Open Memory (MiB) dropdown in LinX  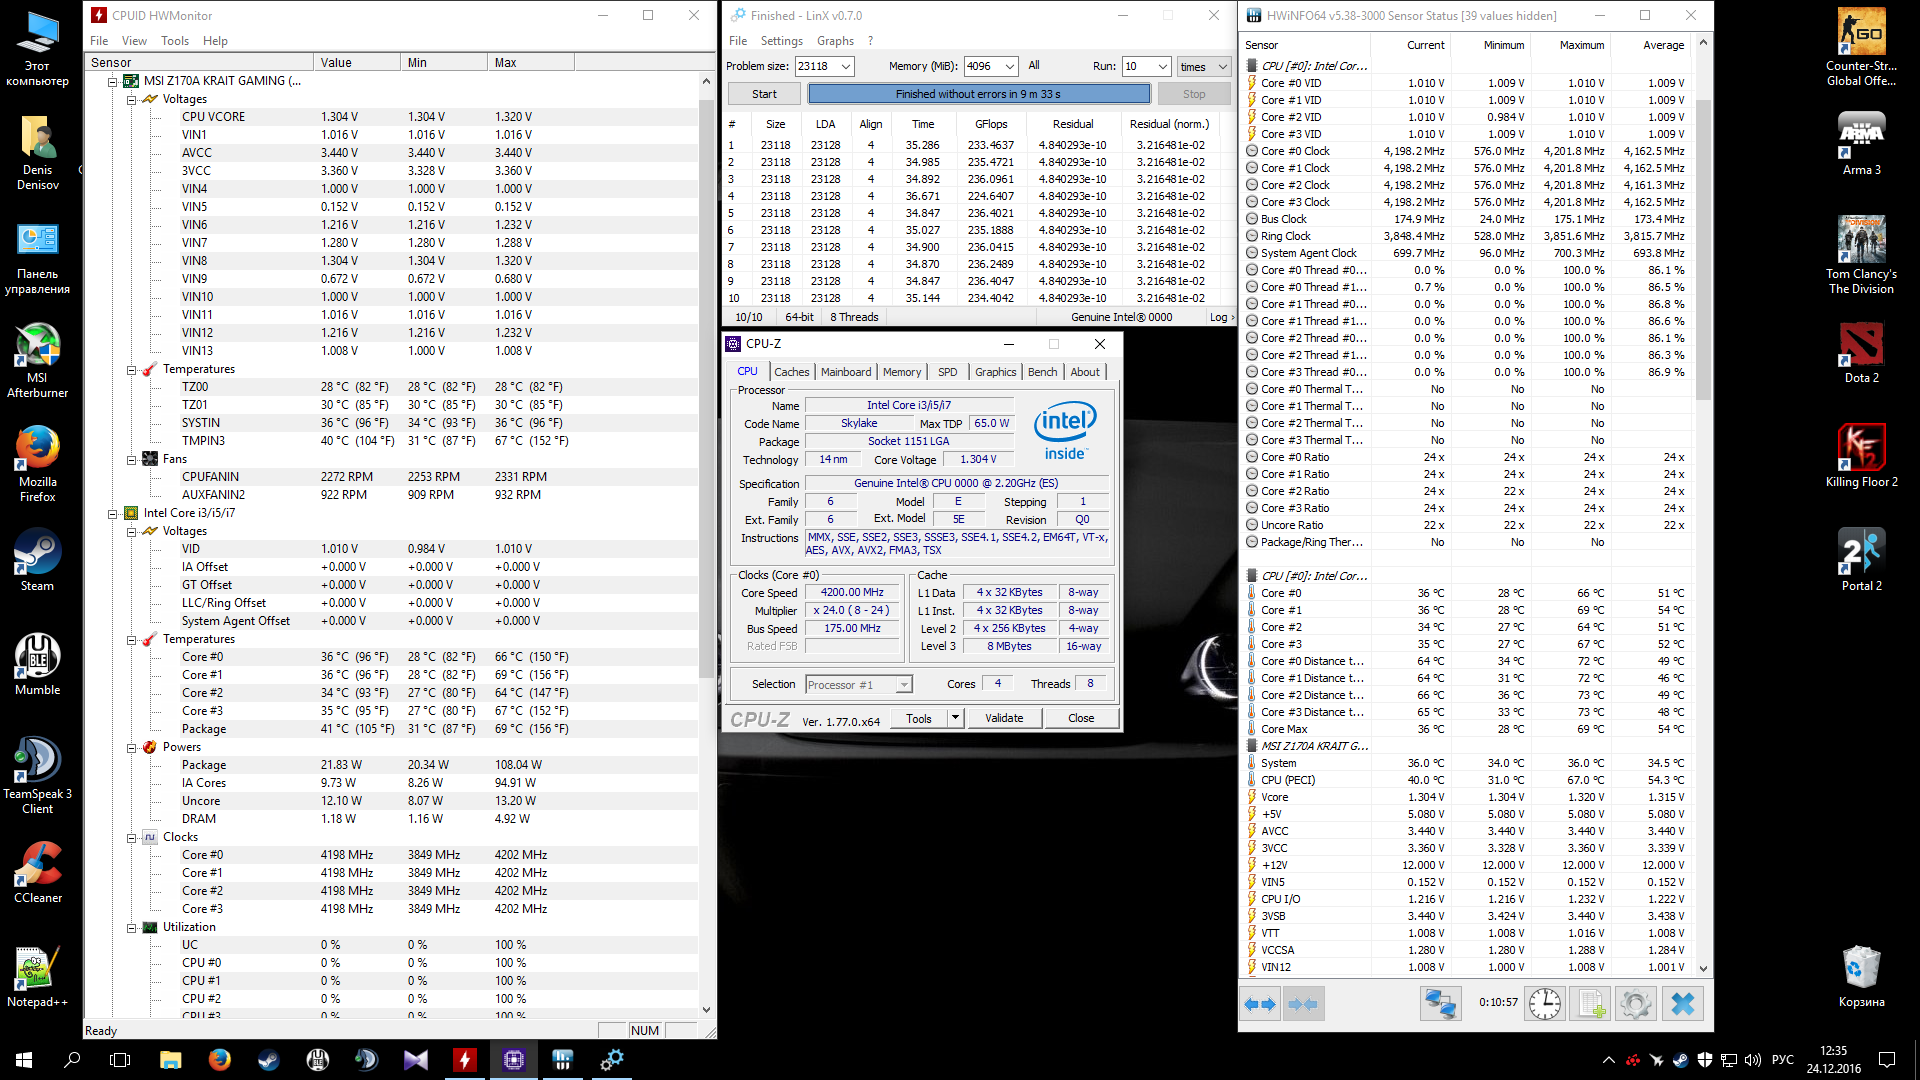(1009, 67)
